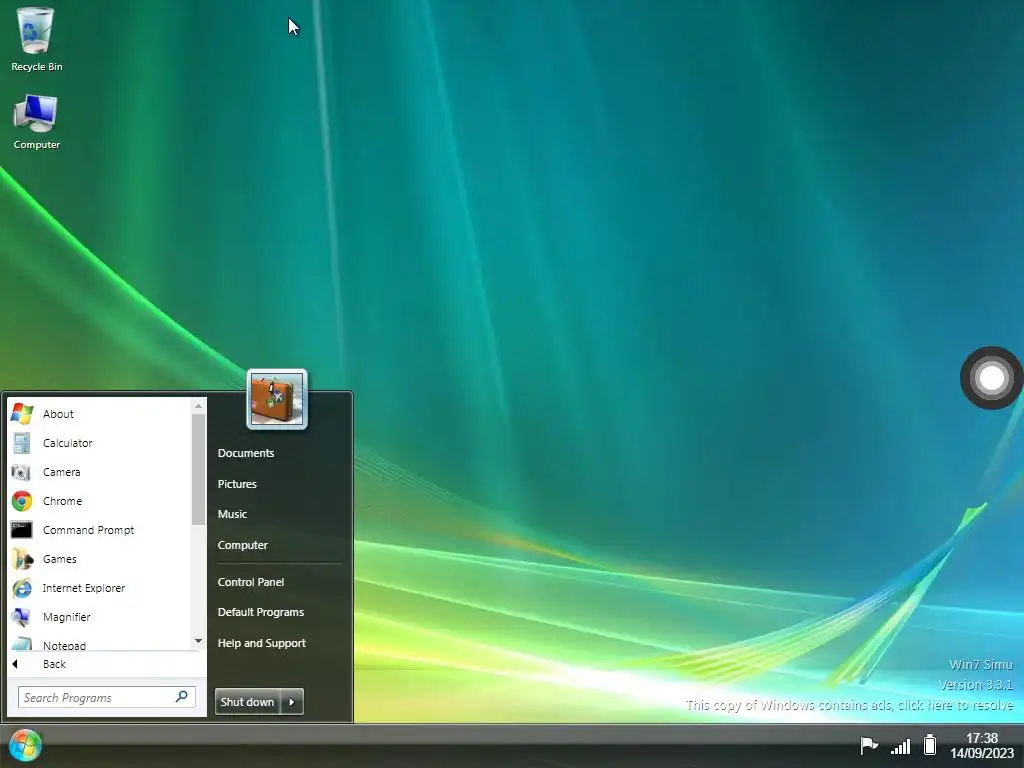Screen dimensions: 1024x768
Task: Click the programs list scroll up arrow
Action: (199, 406)
